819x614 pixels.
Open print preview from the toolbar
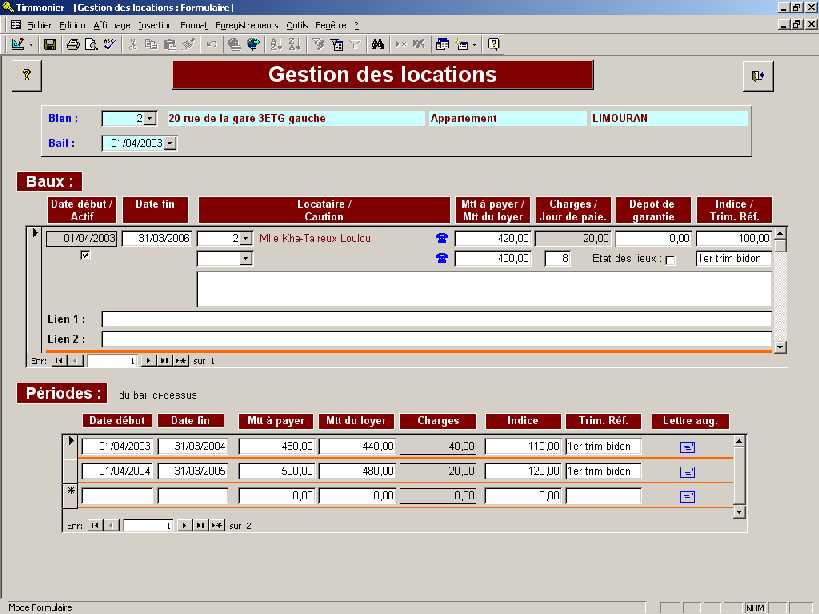pyautogui.click(x=91, y=44)
